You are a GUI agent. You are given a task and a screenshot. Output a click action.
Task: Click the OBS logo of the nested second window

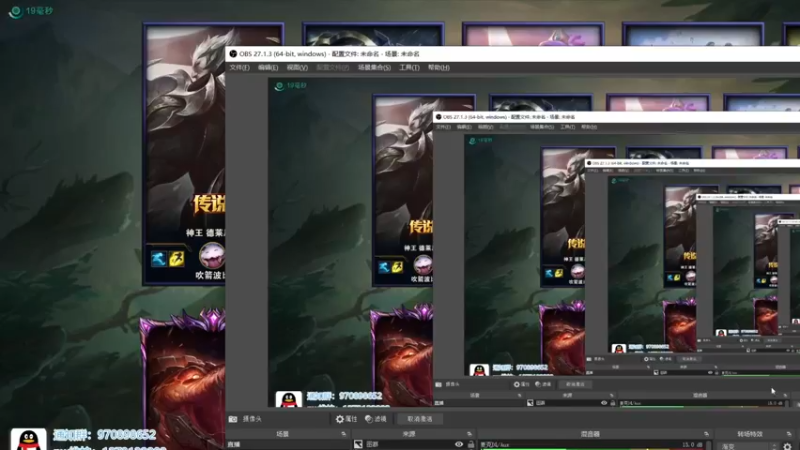[438, 117]
